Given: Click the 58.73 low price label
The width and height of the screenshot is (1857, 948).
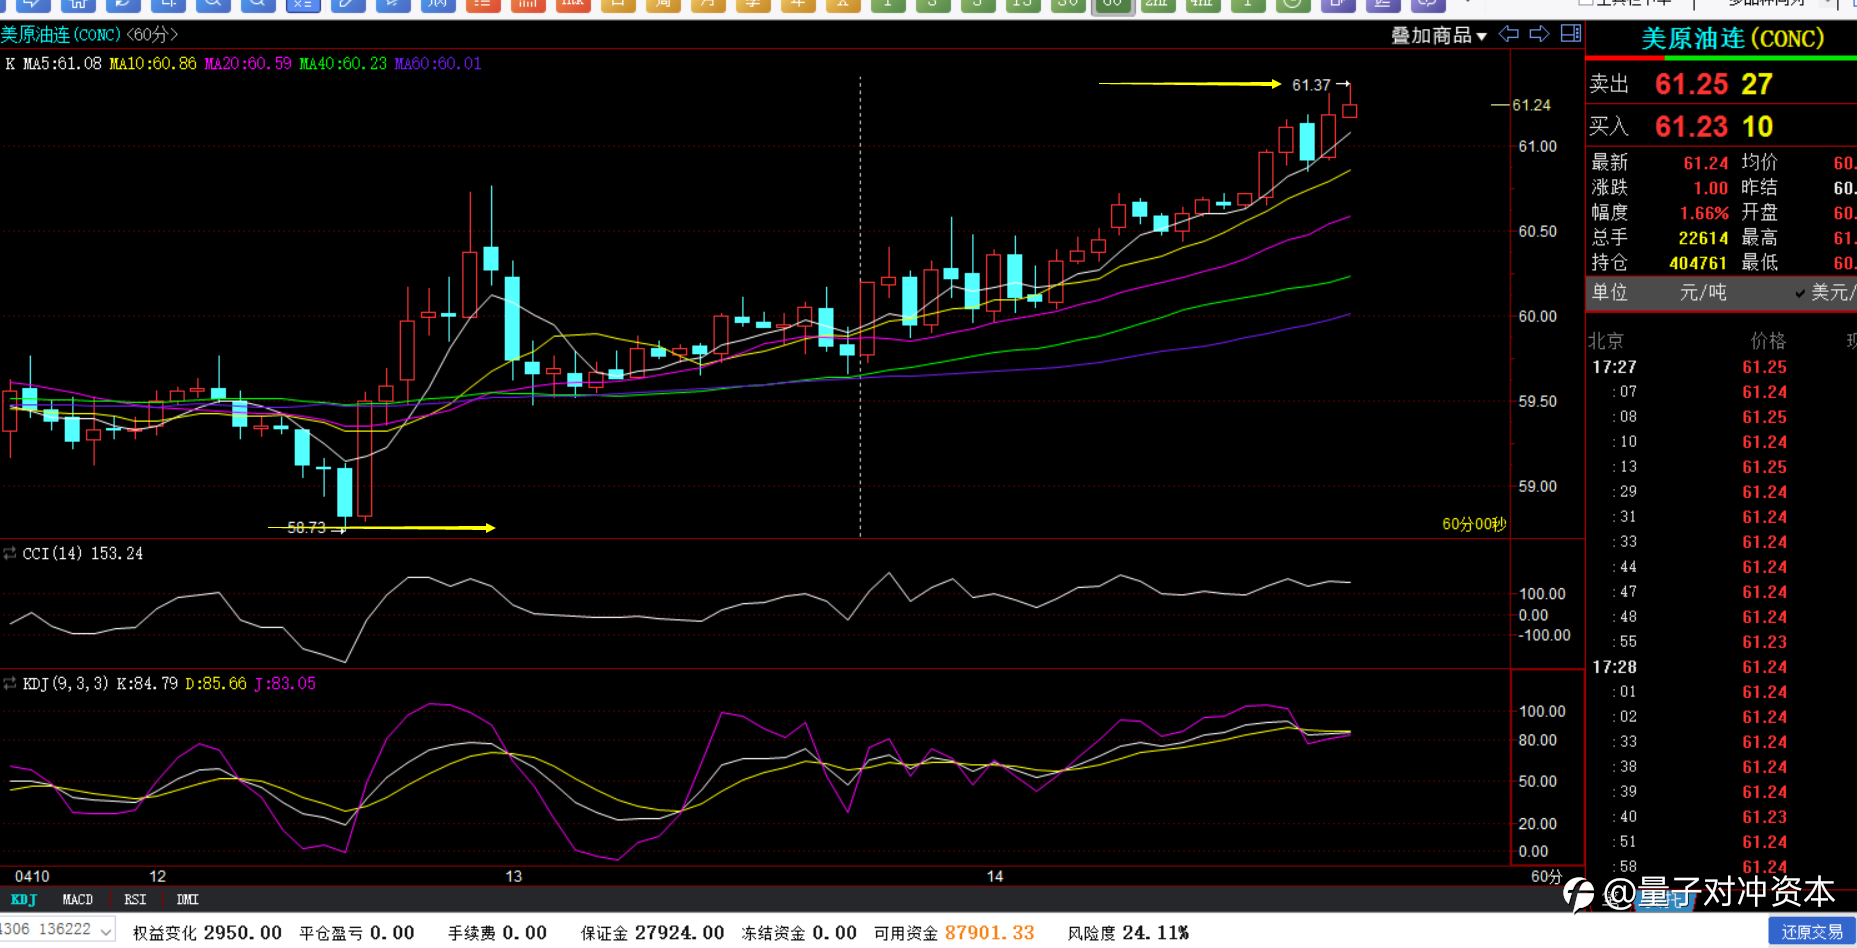Looking at the screenshot, I should (x=306, y=528).
